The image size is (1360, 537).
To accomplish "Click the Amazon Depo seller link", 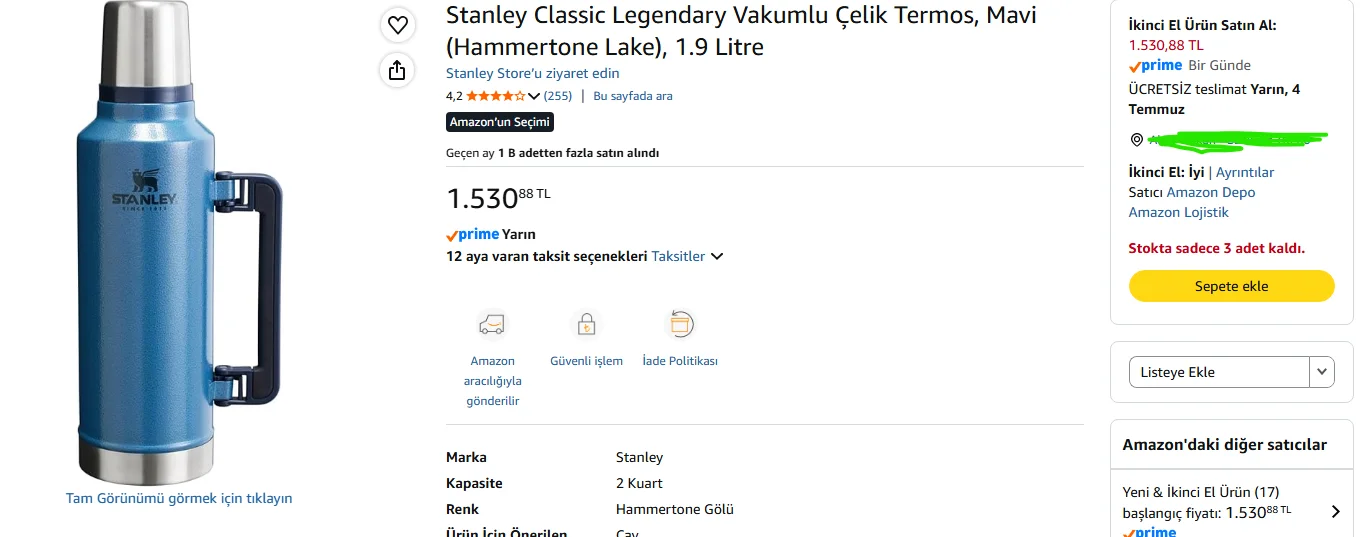I will tap(1211, 192).
